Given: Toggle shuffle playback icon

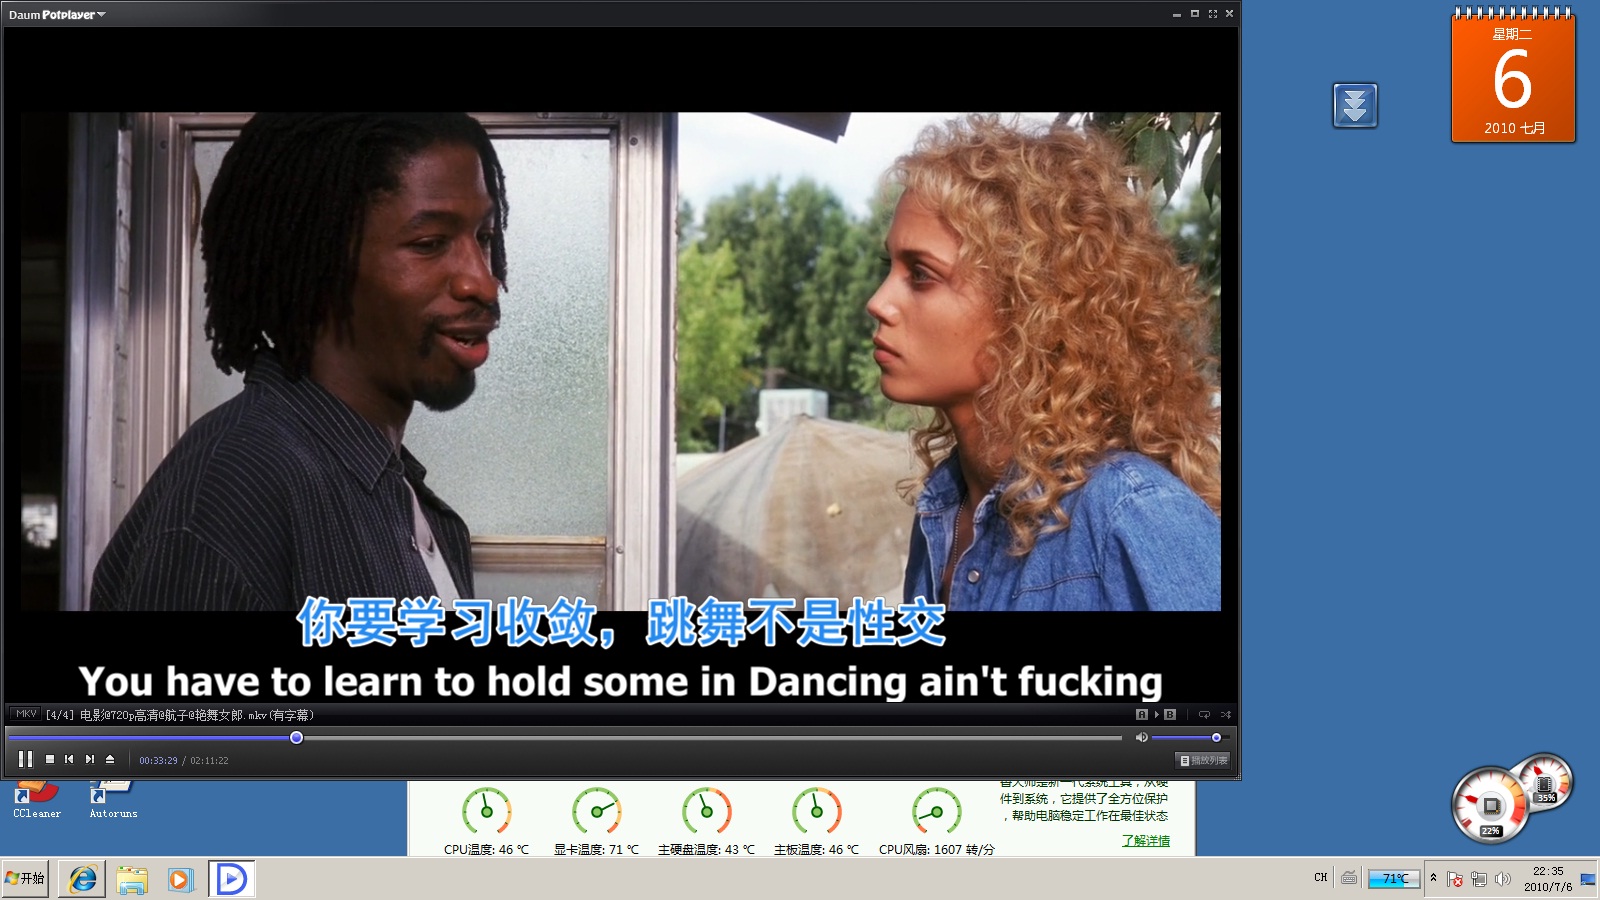Looking at the screenshot, I should (1226, 715).
